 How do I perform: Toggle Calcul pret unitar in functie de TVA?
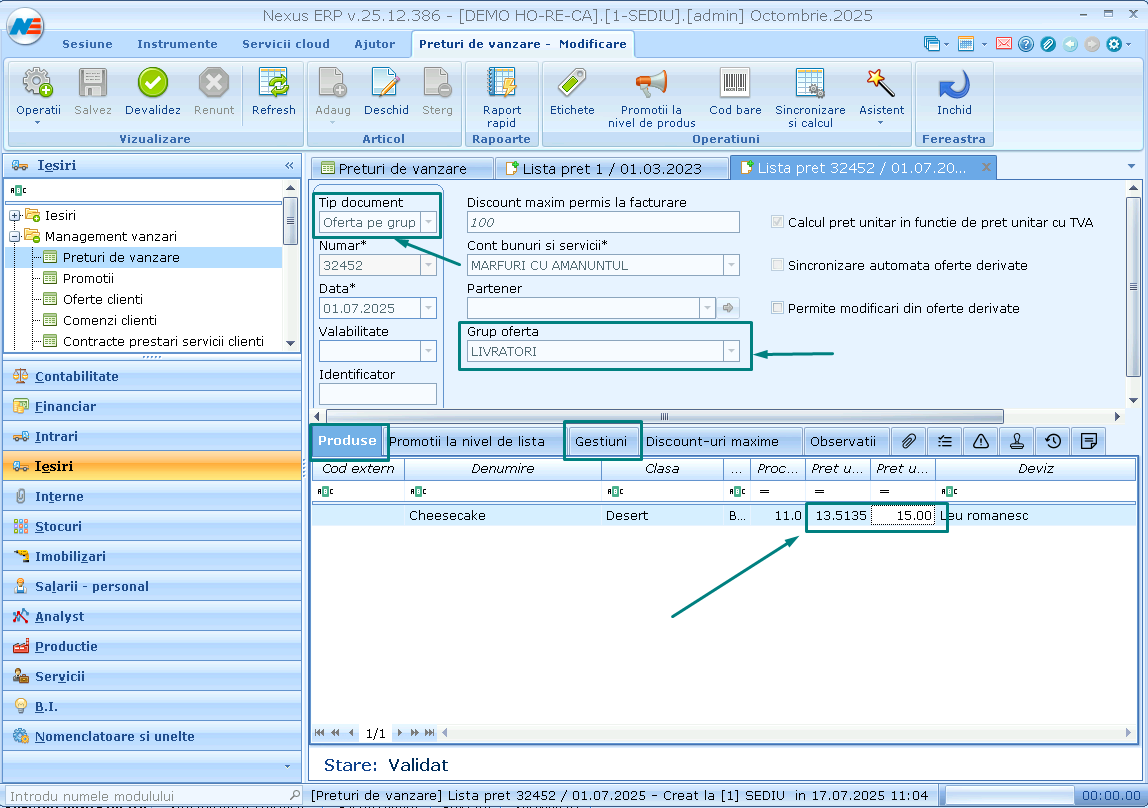[x=778, y=223]
